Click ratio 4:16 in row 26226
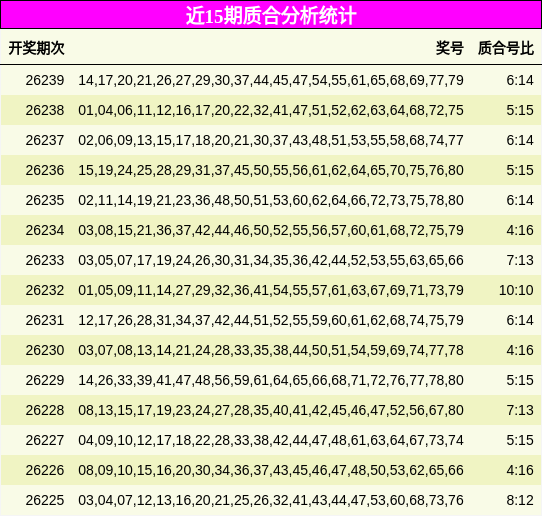542x516 pixels. coord(520,470)
